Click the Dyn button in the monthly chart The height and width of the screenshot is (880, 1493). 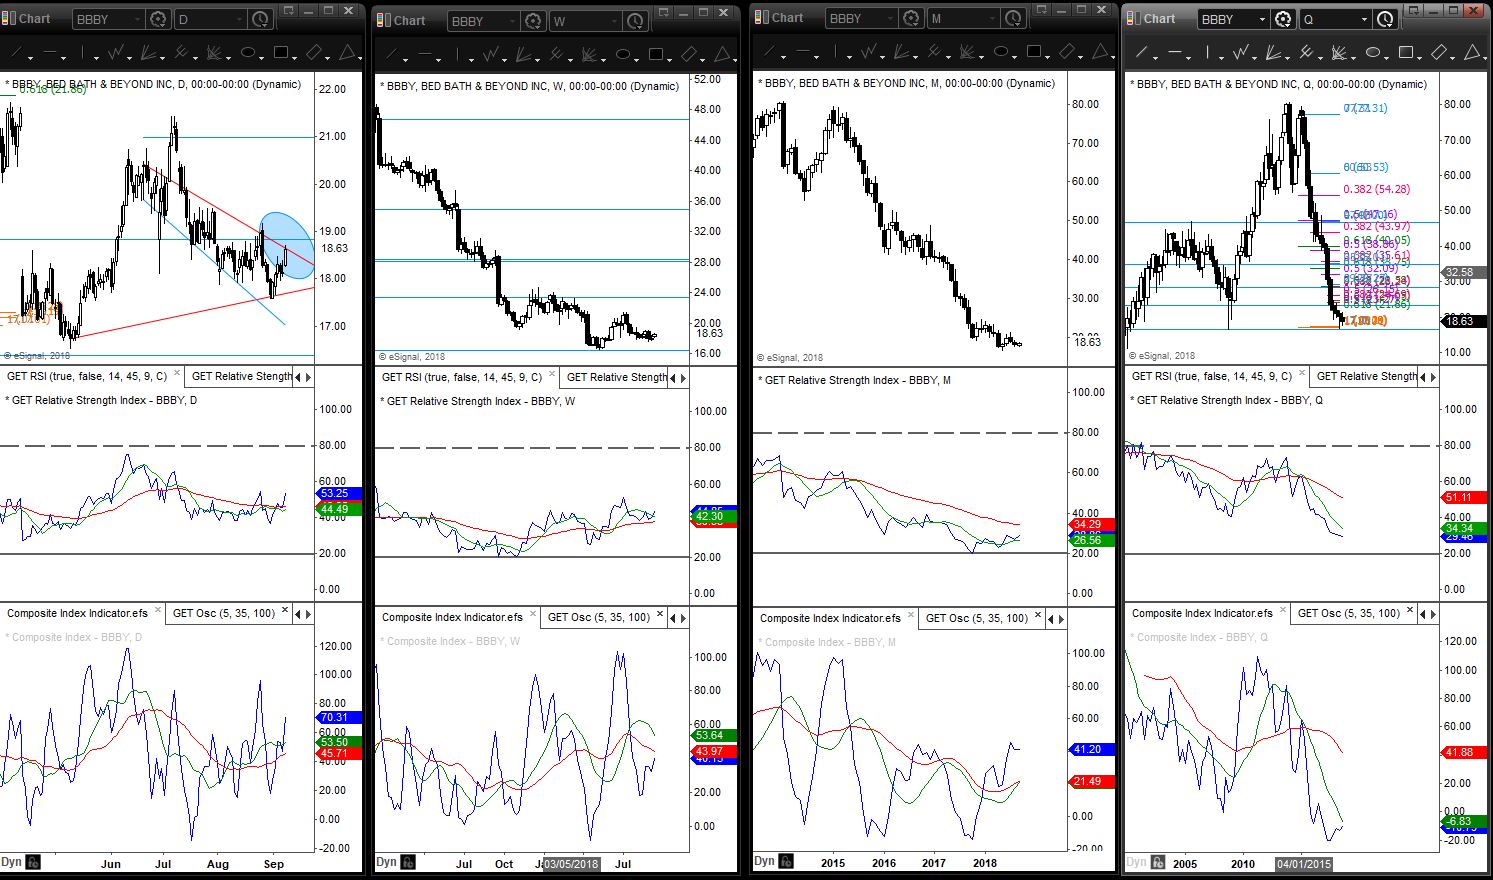pos(764,860)
